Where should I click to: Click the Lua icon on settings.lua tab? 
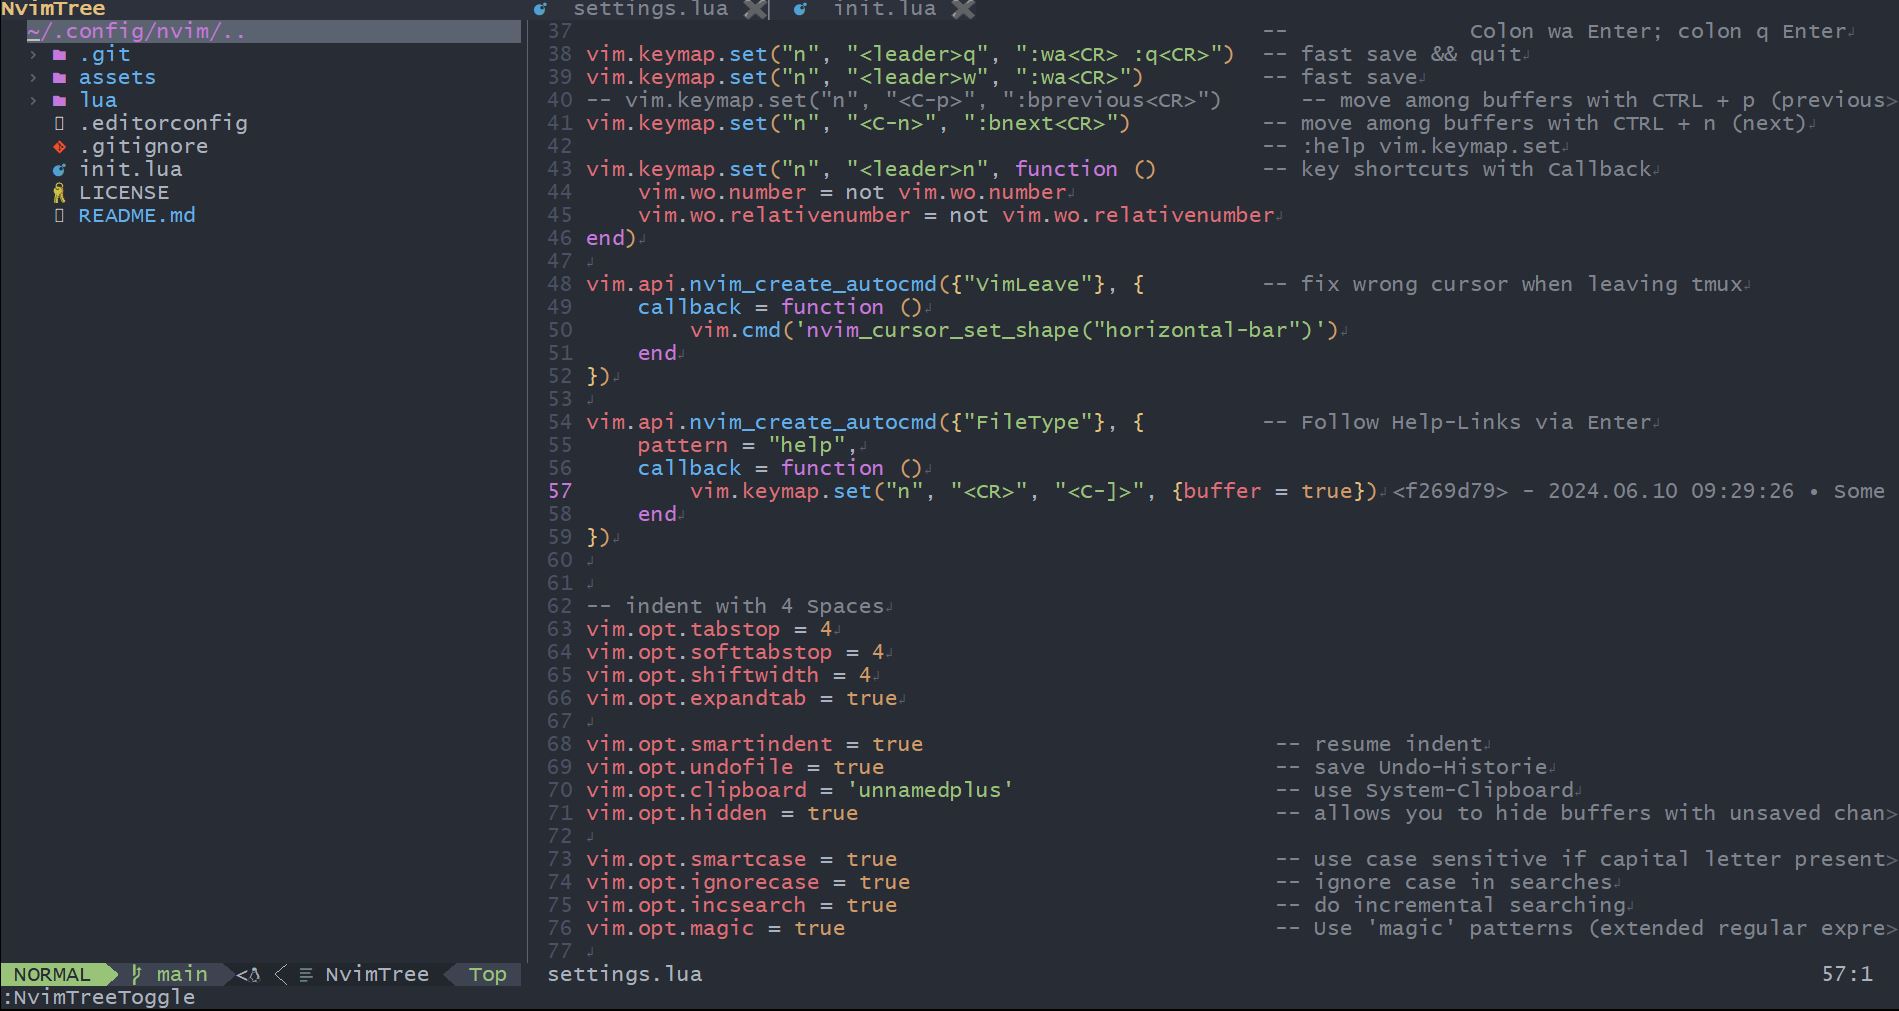[541, 9]
